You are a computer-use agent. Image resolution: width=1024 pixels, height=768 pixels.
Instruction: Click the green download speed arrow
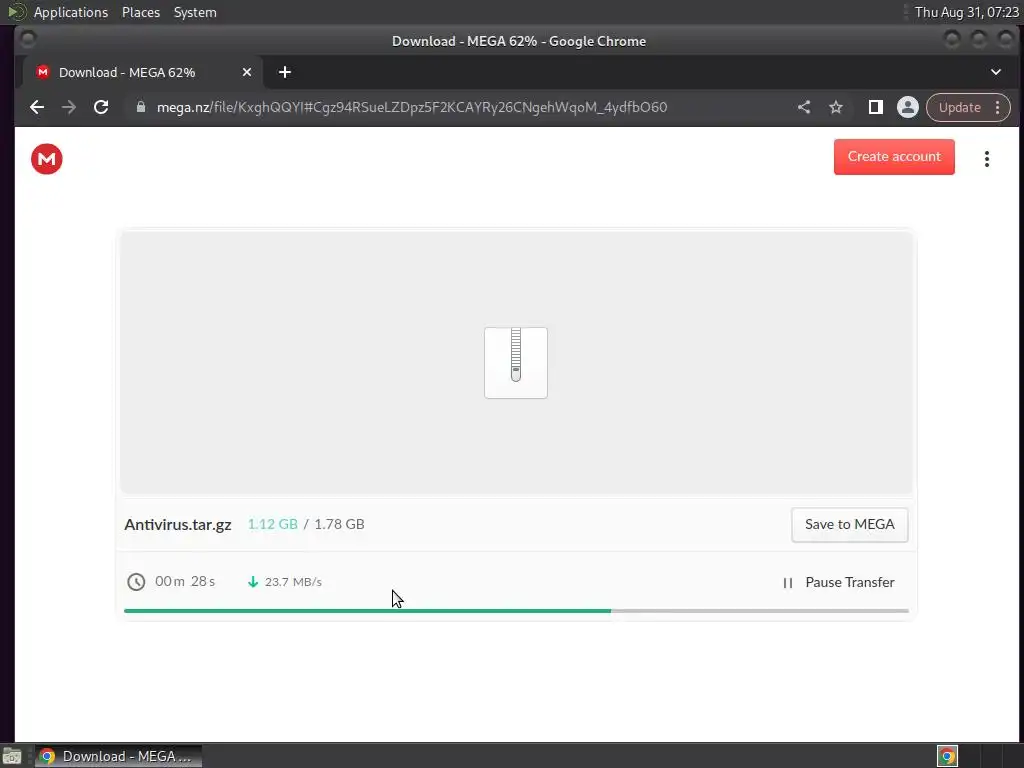(253, 581)
